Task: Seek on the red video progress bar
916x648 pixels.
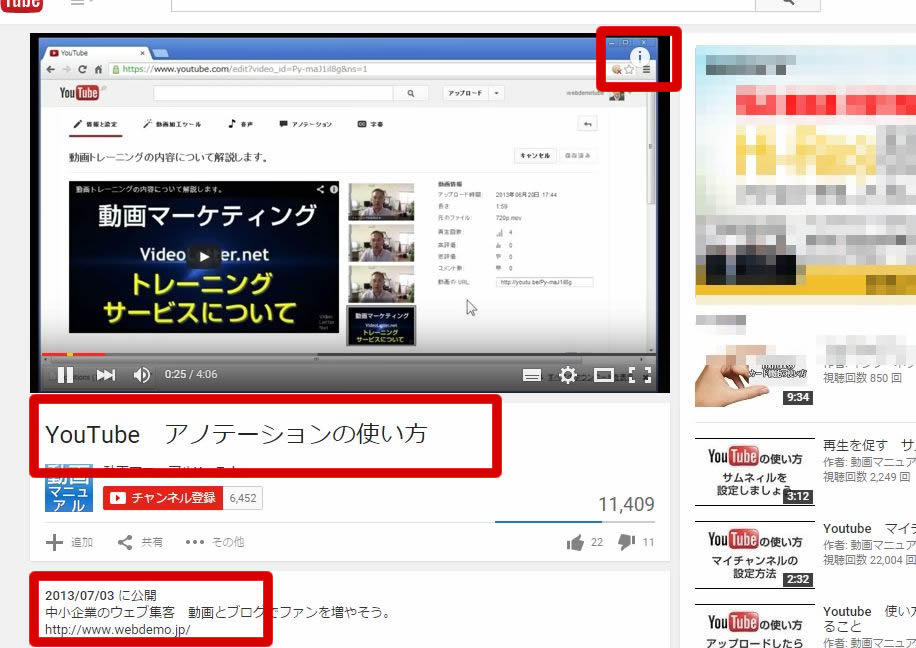Action: (73, 354)
